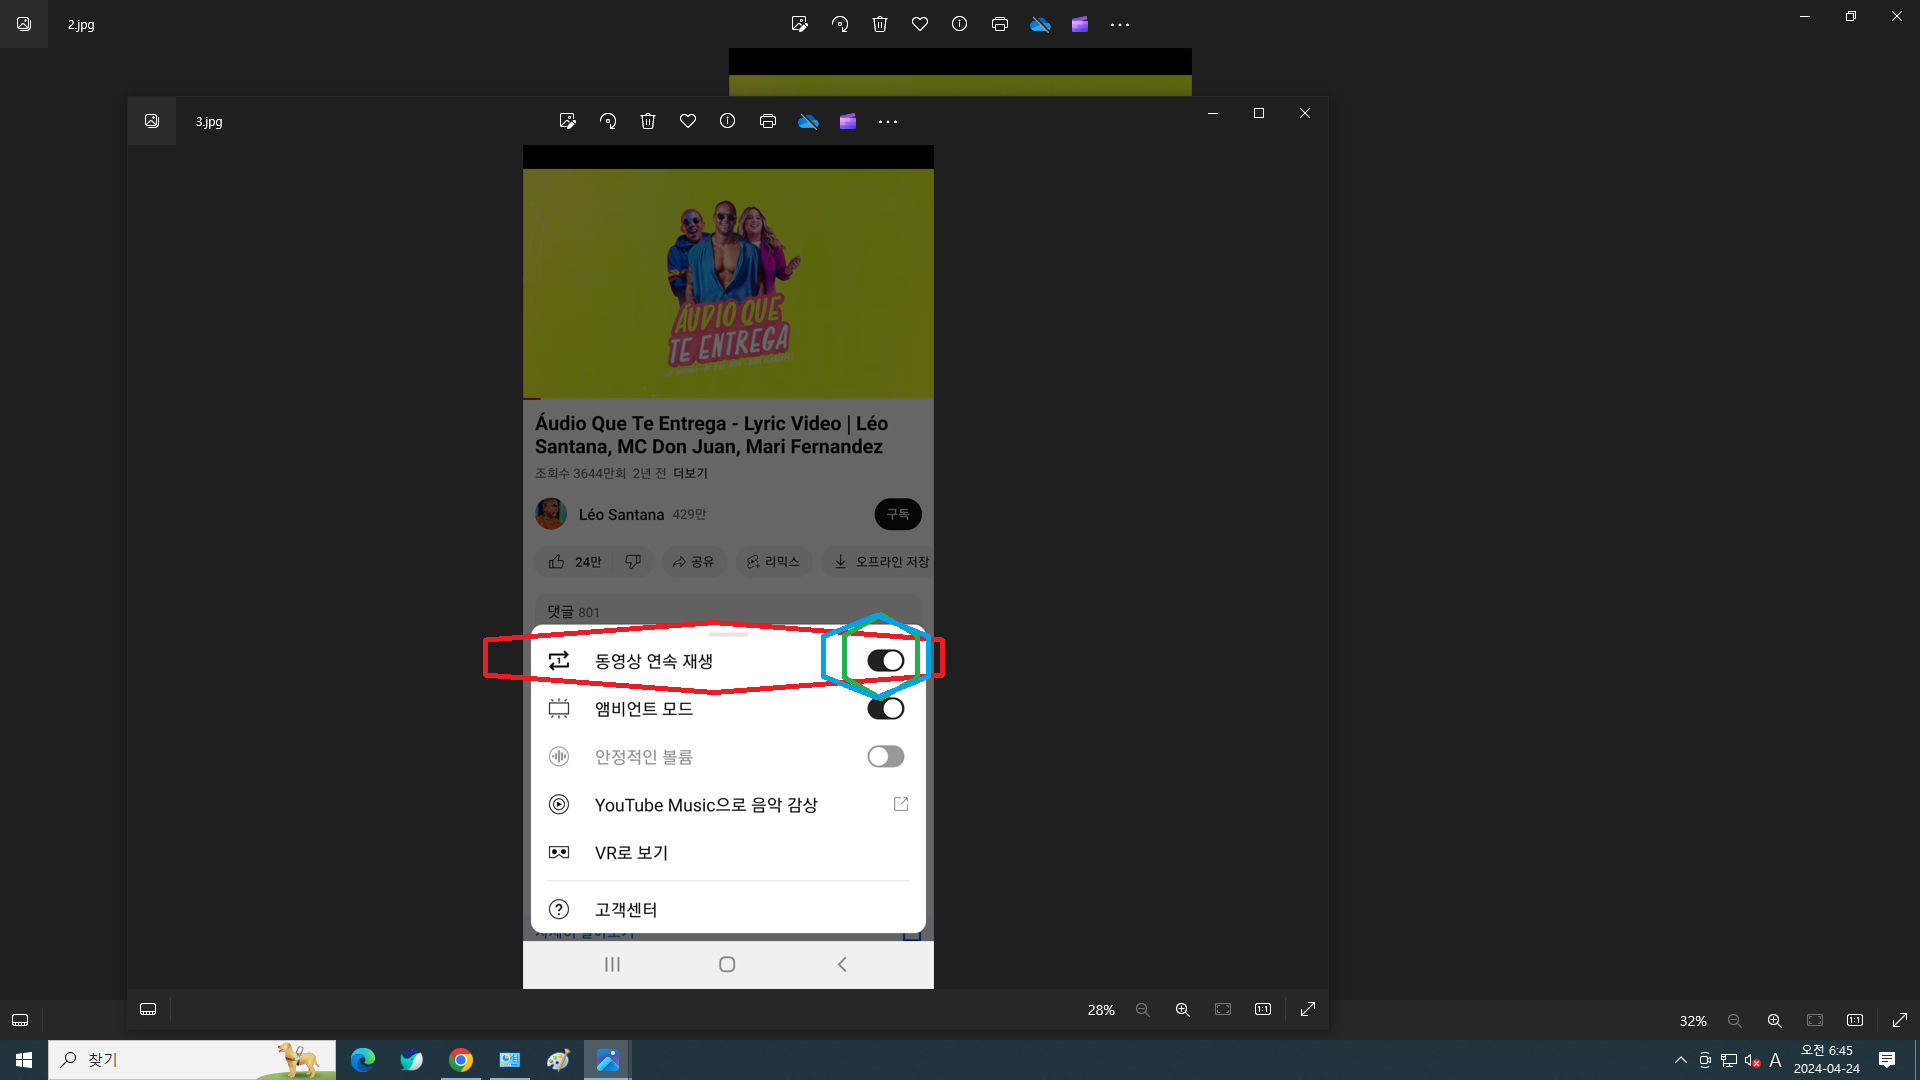Print icon in 2.jpg window toolbar

[x=1000, y=24]
